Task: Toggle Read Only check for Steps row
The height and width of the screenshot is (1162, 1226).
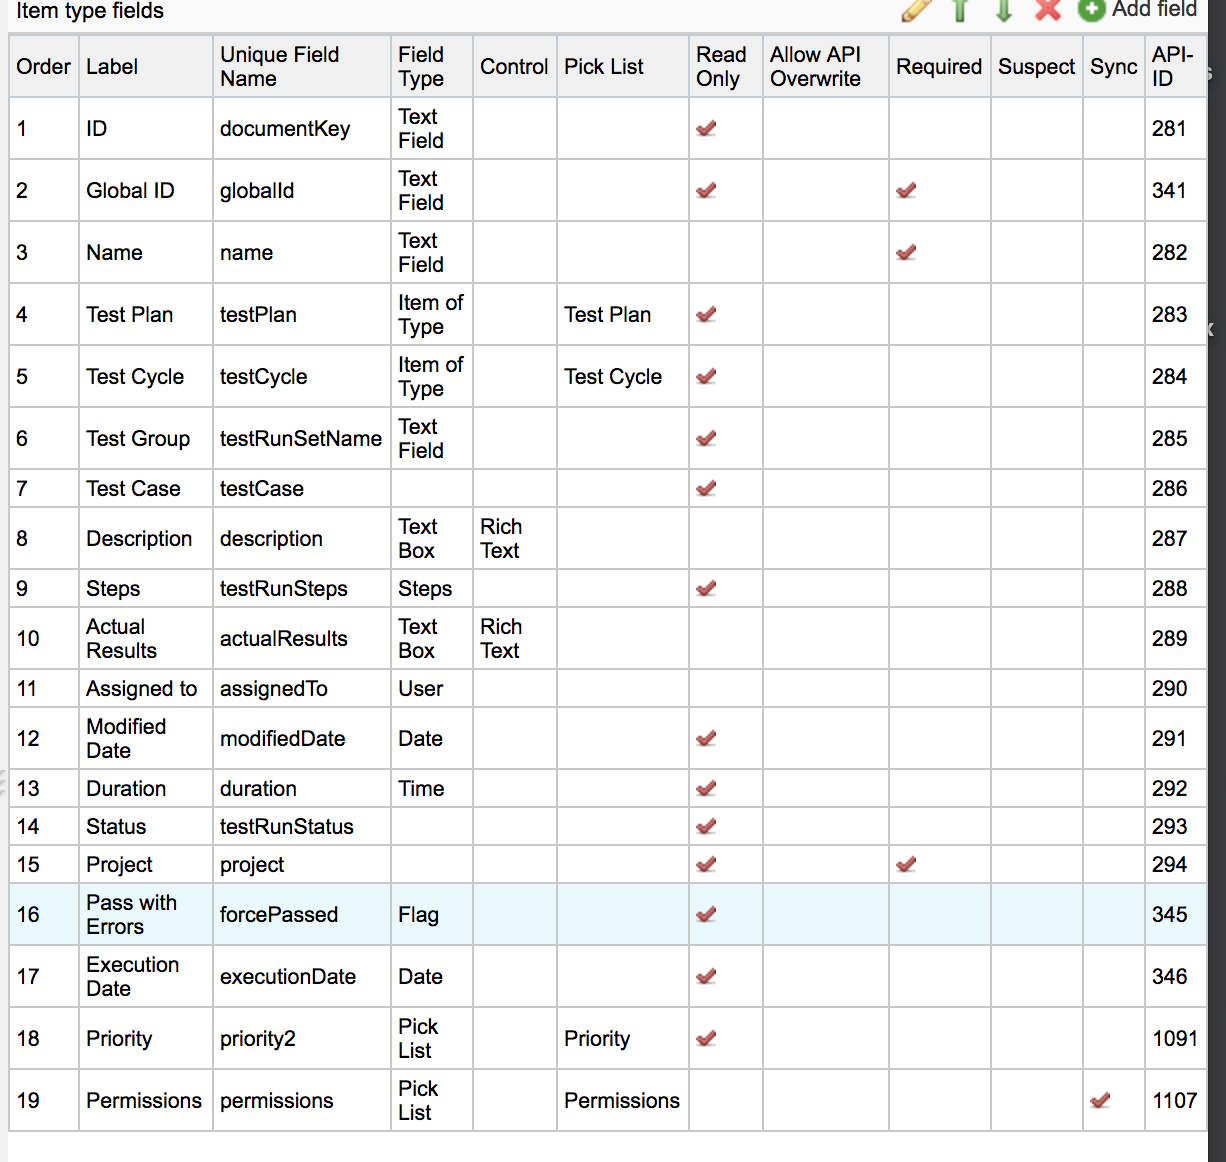Action: coord(706,588)
